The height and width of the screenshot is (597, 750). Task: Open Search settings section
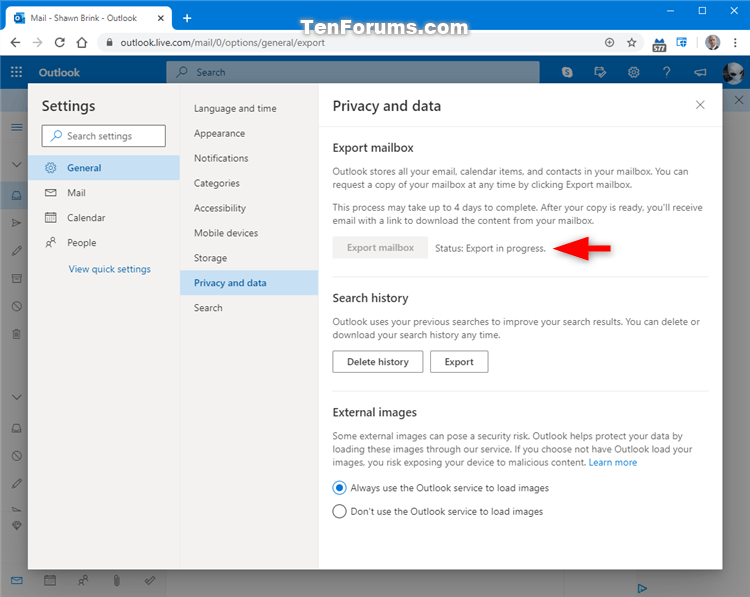pyautogui.click(x=249, y=308)
